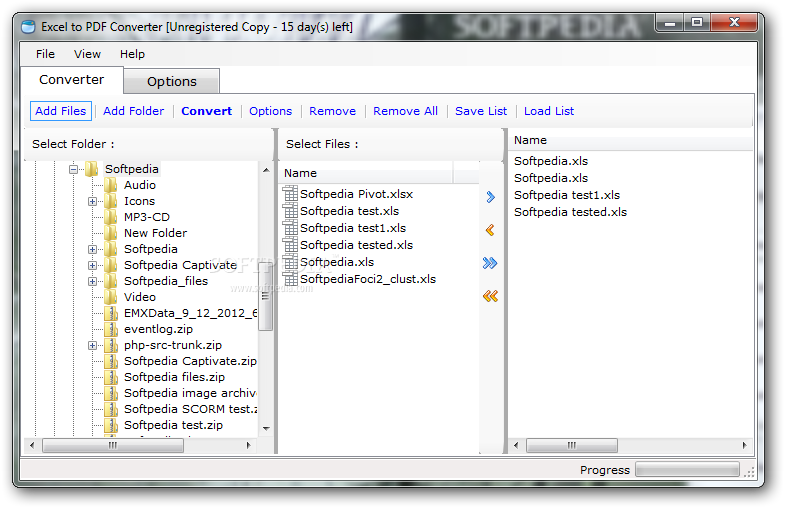Image resolution: width=785 pixels, height=508 pixels.
Task: Switch to the Options tab
Action: [x=172, y=82]
